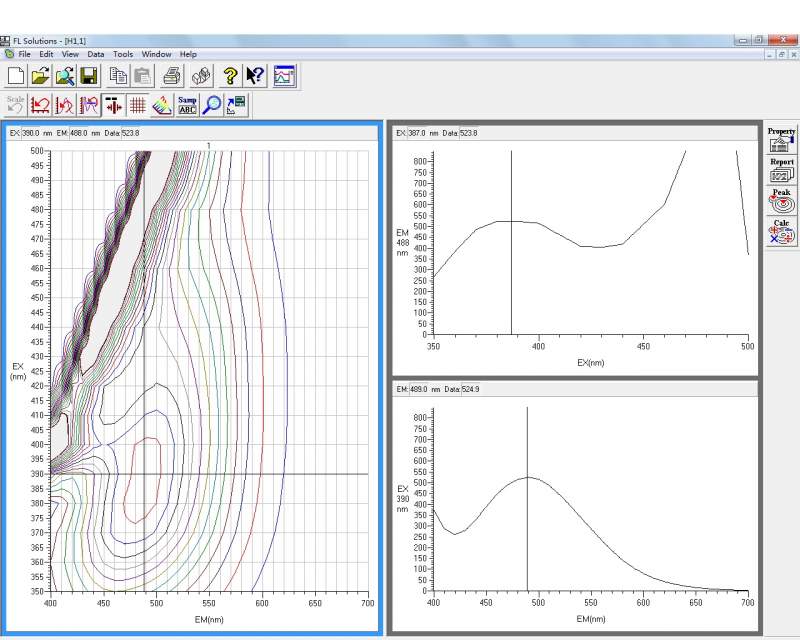Open the Window menu

point(157,54)
